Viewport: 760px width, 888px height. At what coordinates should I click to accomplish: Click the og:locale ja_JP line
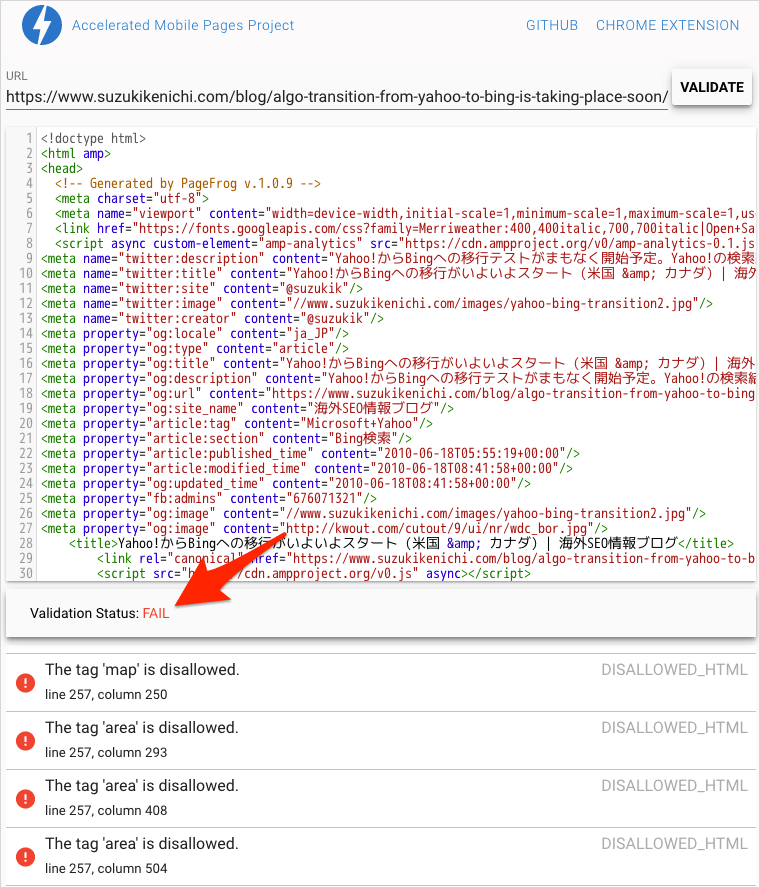pos(195,334)
